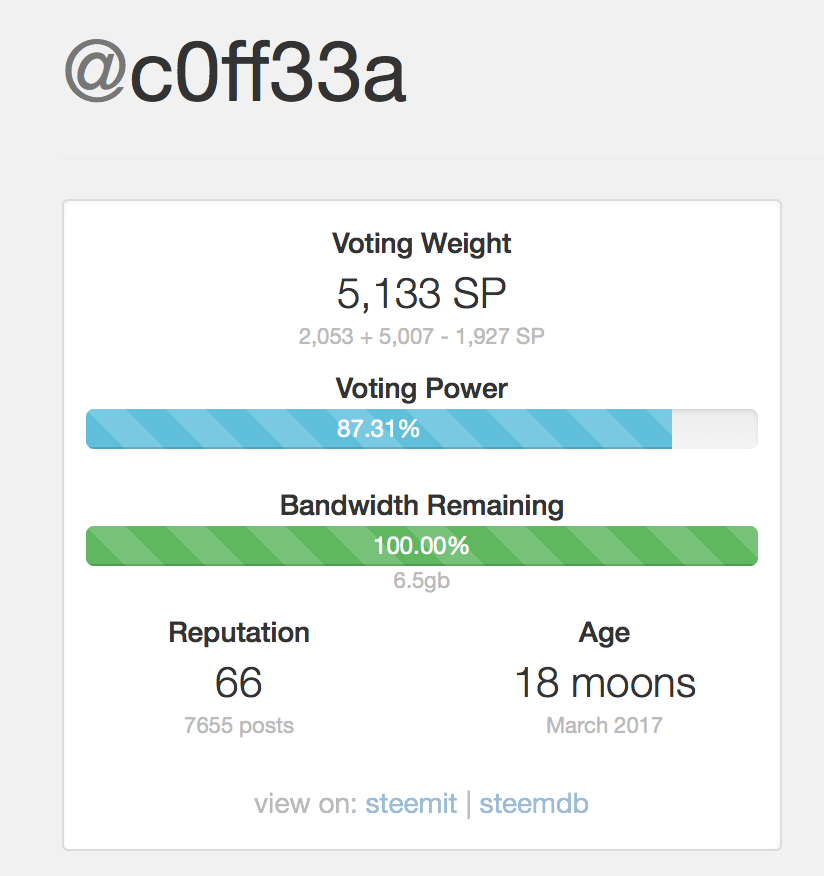The width and height of the screenshot is (824, 876).
Task: Click the 6.5gb bandwidth text
Action: (421, 580)
